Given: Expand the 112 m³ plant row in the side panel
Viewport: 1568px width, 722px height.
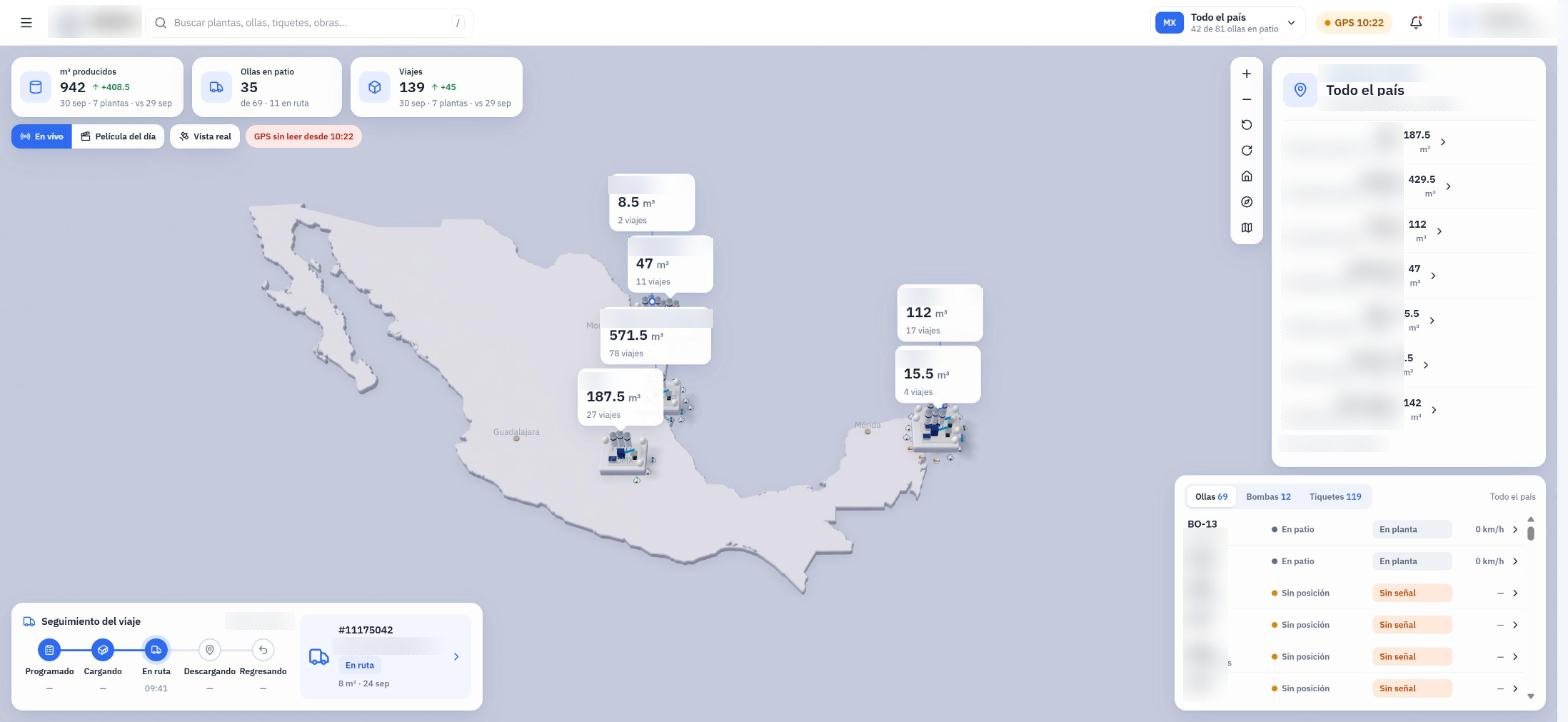Looking at the screenshot, I should tap(1439, 231).
